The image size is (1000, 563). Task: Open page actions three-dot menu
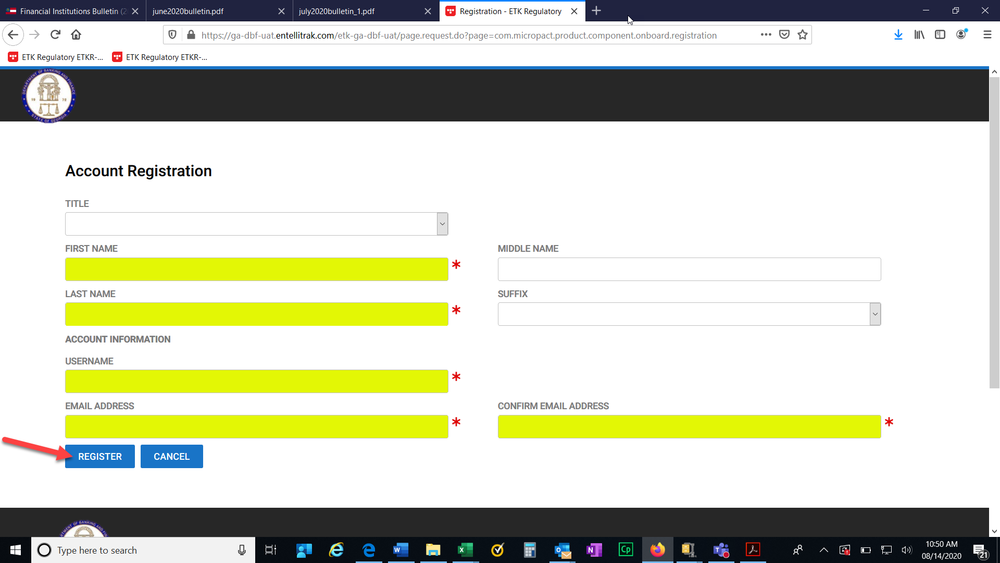click(x=766, y=34)
